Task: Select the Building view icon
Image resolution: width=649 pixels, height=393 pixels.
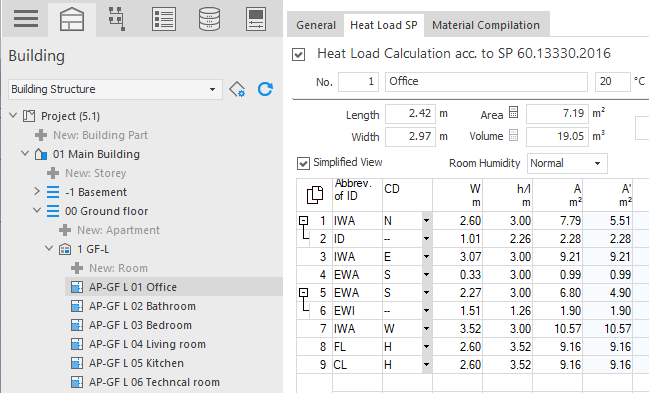Action: 72,19
